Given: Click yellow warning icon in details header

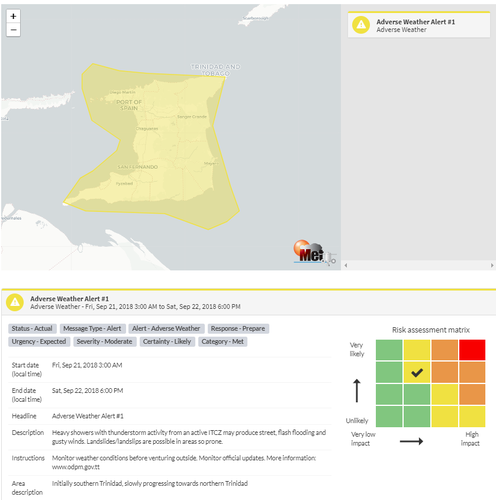Looking at the screenshot, I should click(15, 302).
